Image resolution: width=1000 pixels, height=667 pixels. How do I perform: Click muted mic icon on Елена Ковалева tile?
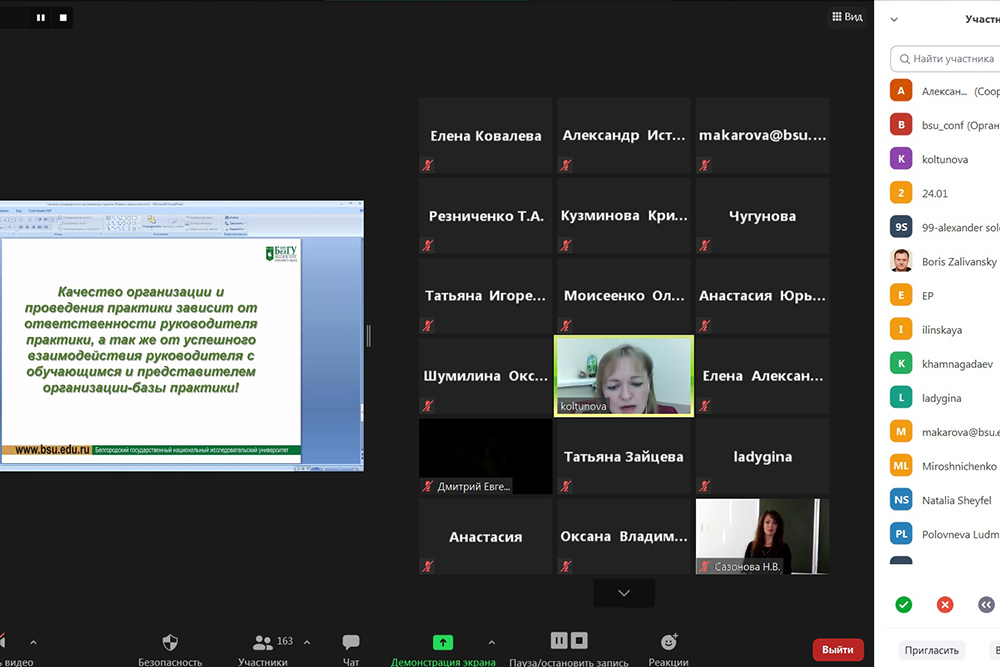(428, 165)
